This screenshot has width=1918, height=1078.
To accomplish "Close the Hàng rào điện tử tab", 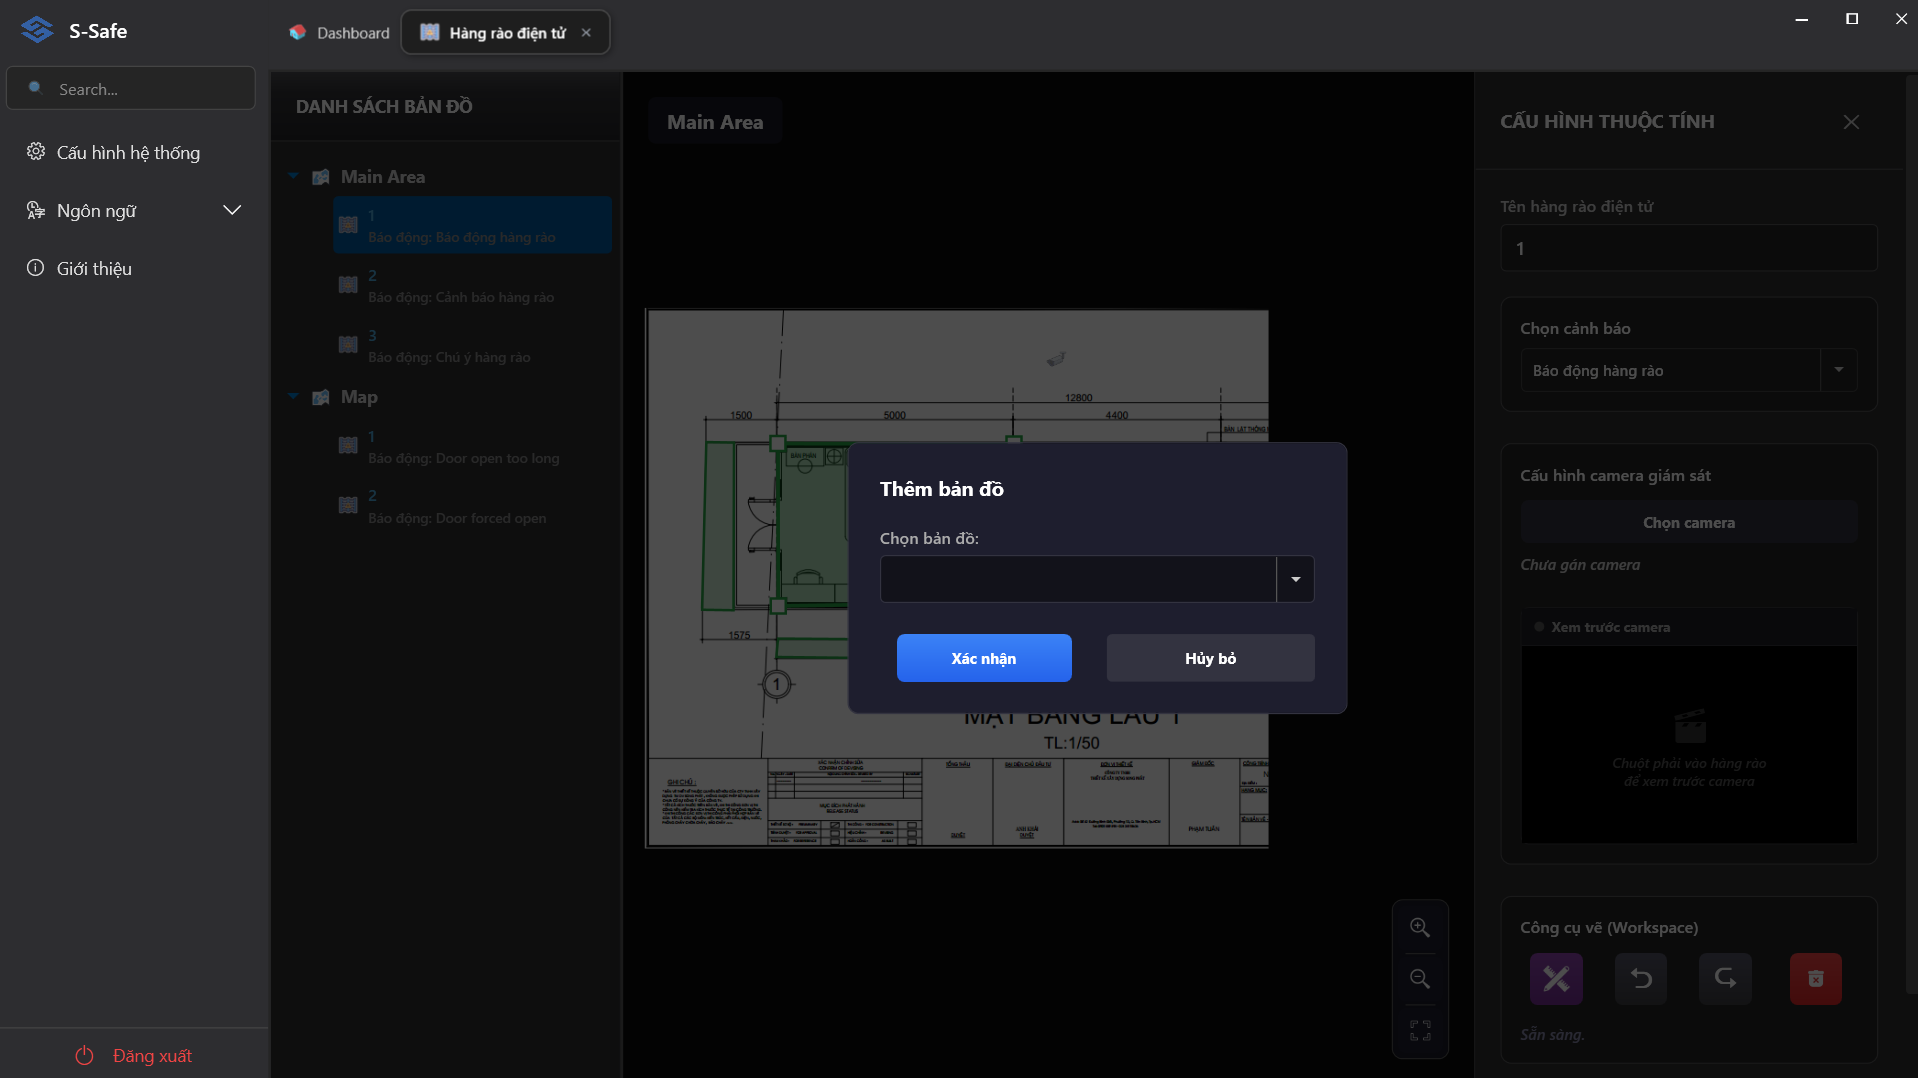I will coord(586,32).
